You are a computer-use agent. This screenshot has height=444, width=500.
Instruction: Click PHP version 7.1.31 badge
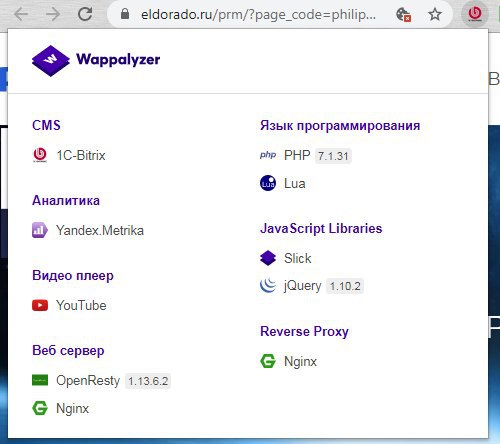333,156
